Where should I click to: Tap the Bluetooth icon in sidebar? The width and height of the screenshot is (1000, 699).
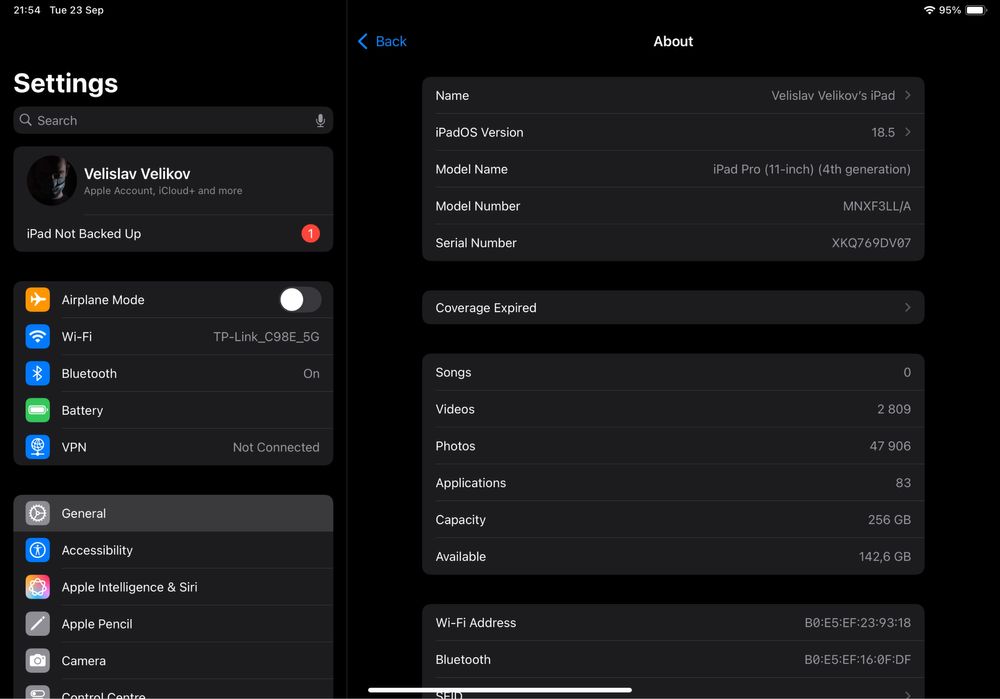(38, 373)
